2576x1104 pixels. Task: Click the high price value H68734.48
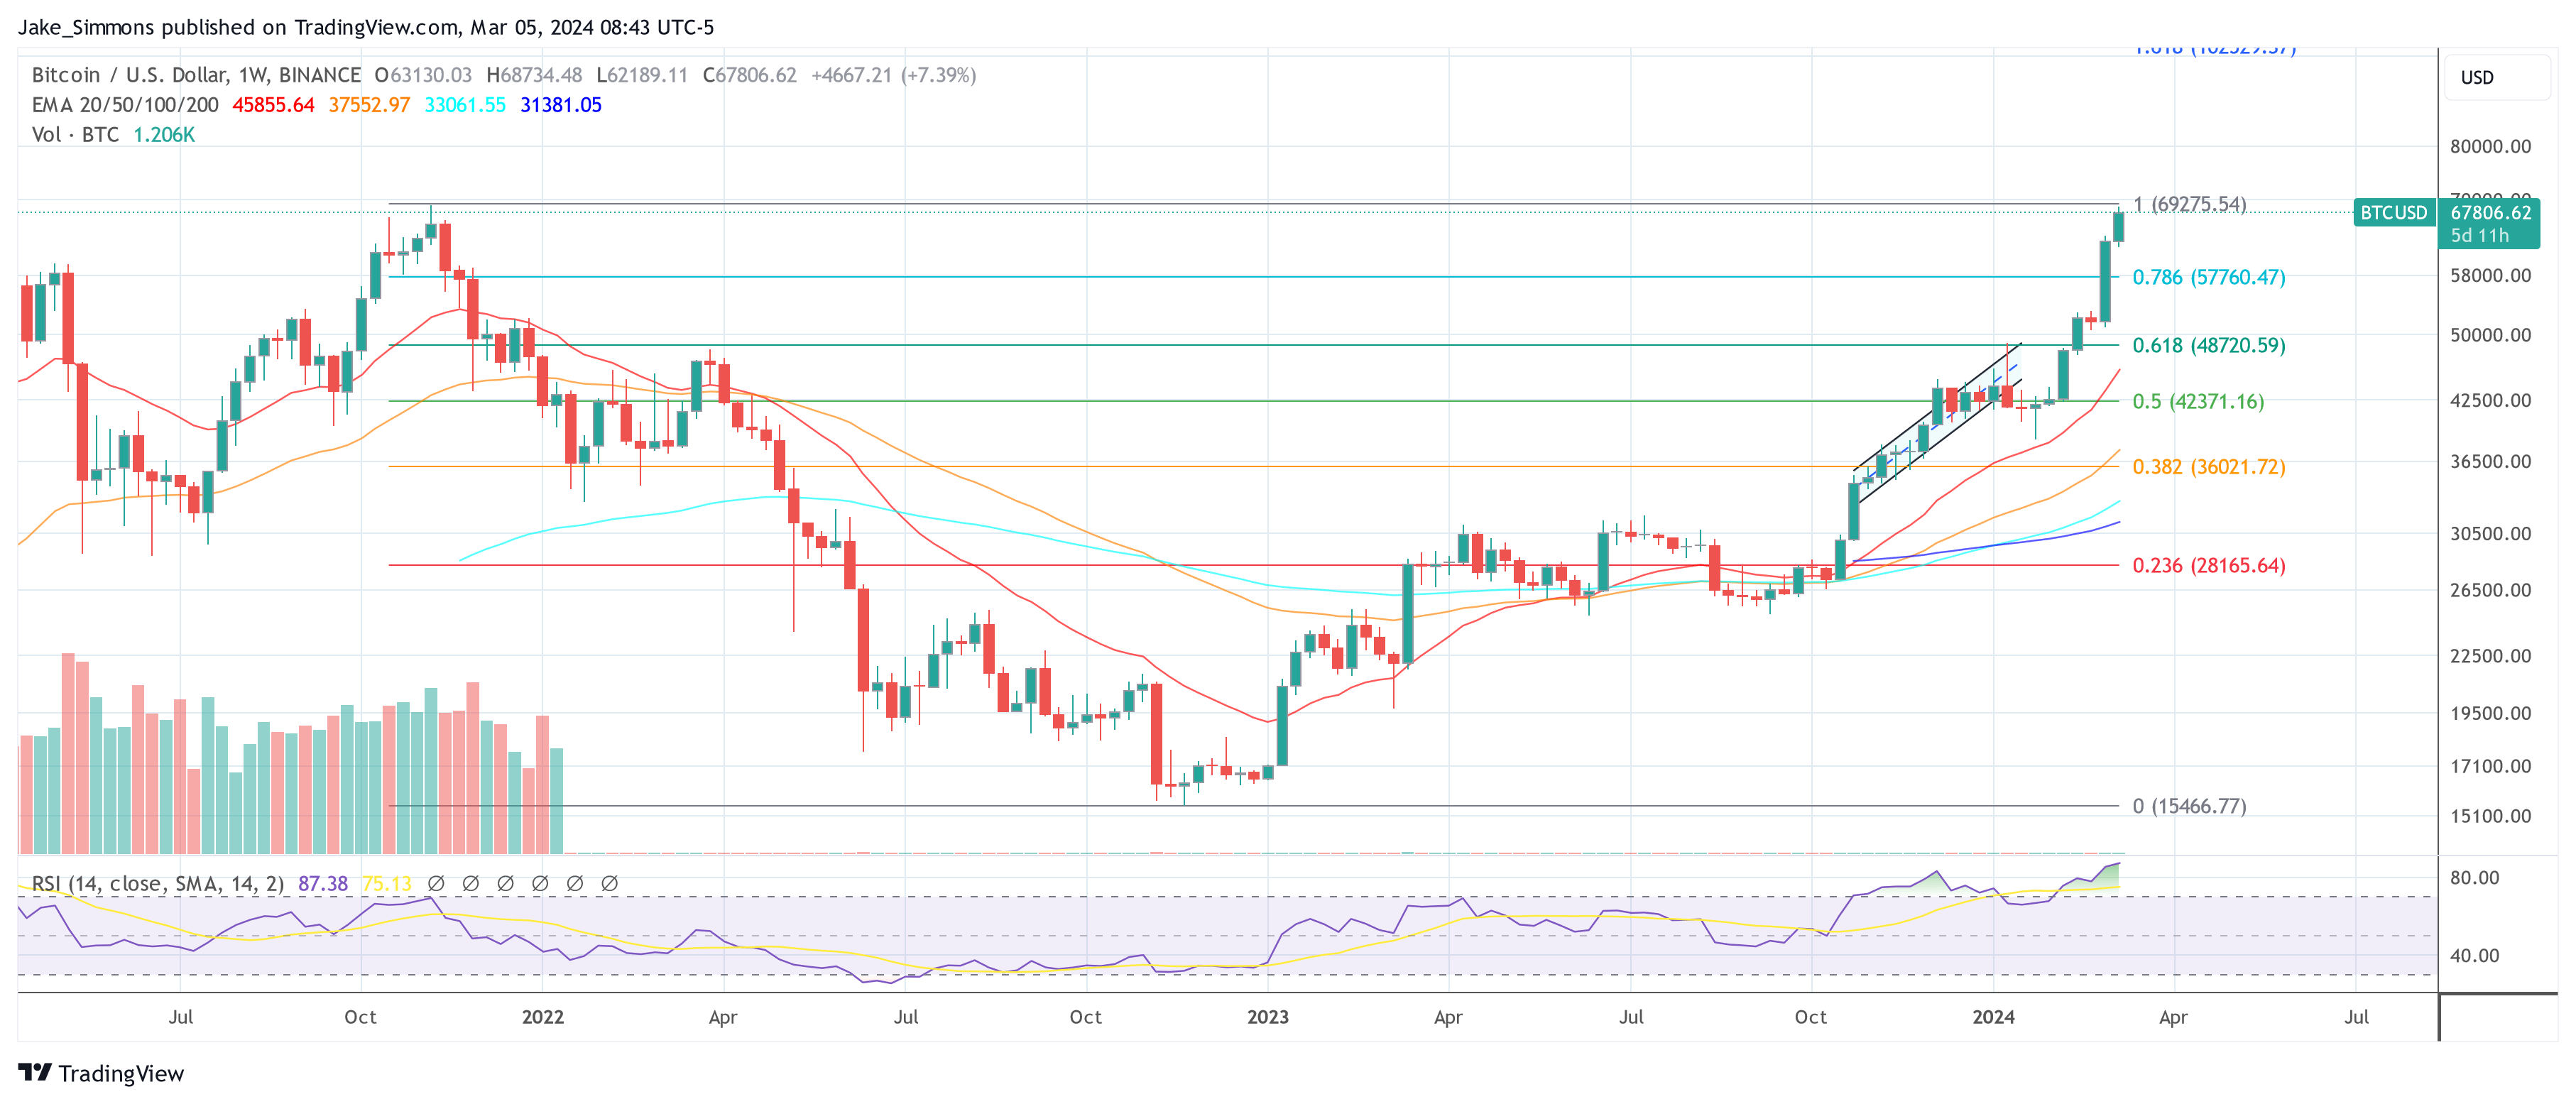click(534, 75)
